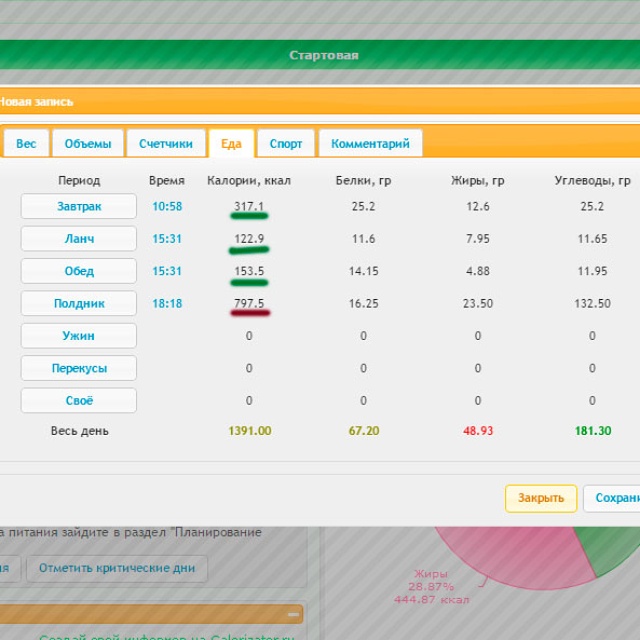Image resolution: width=640 pixels, height=640 pixels.
Task: Click the Завтрак meal button
Action: (x=79, y=206)
